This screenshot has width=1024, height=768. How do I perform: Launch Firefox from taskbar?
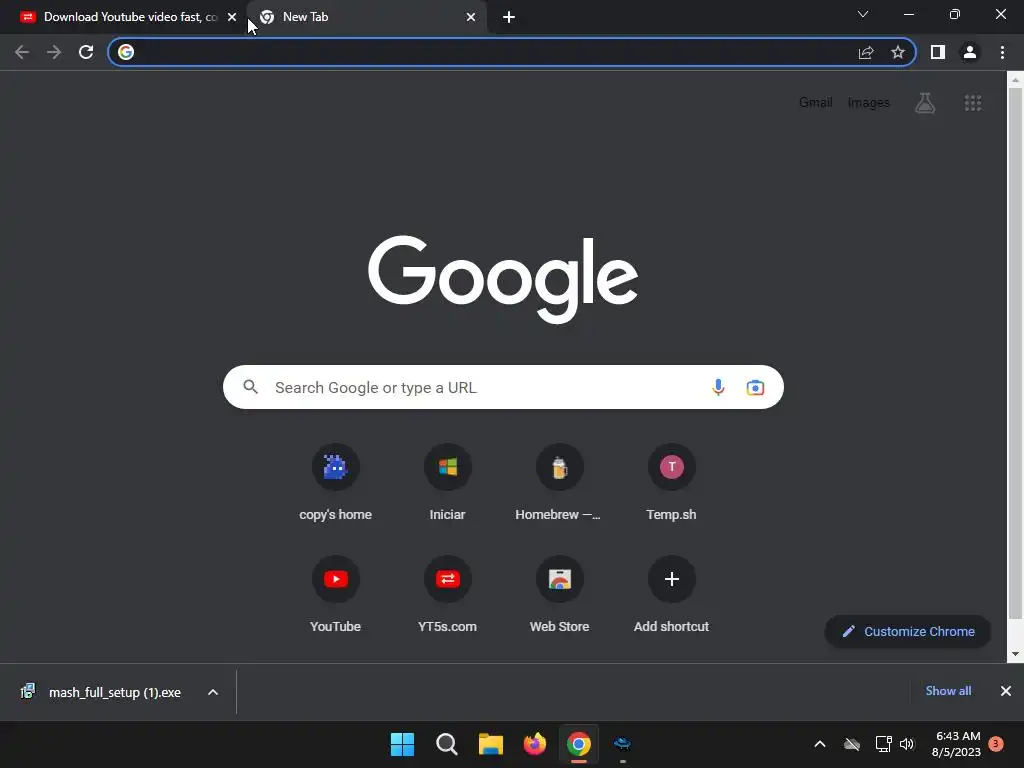coord(535,744)
